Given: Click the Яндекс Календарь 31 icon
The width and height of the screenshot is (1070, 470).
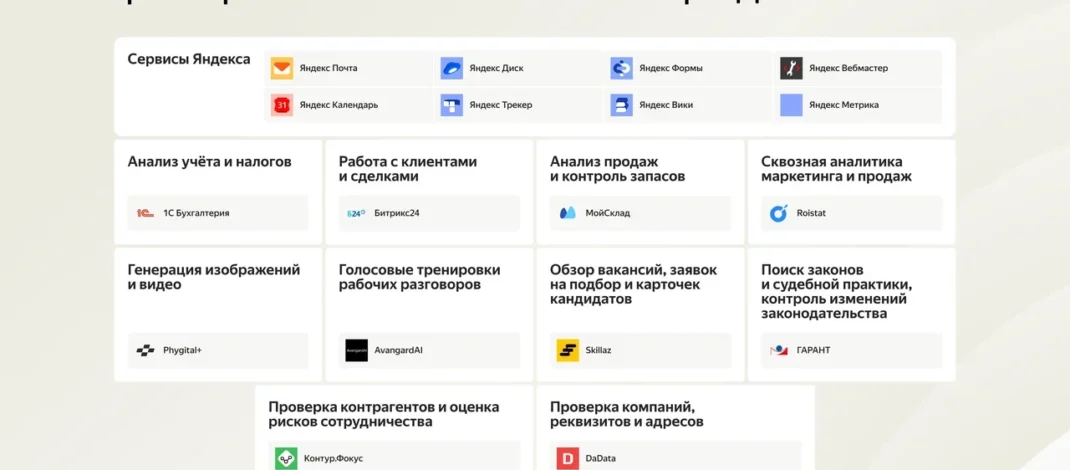Looking at the screenshot, I should click(282, 105).
